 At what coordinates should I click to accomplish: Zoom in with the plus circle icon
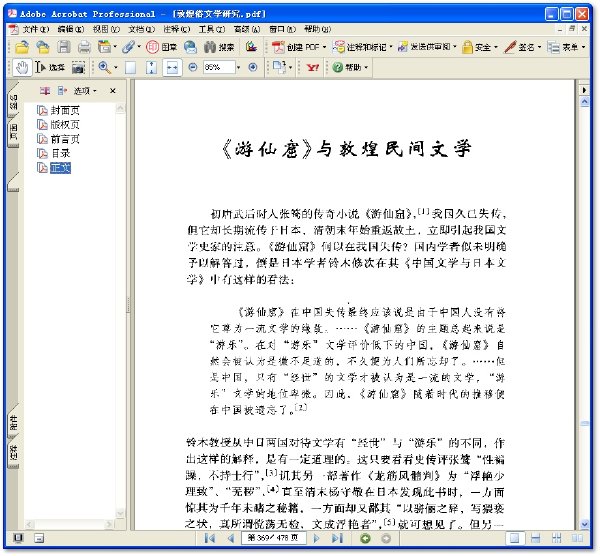pyautogui.click(x=253, y=67)
